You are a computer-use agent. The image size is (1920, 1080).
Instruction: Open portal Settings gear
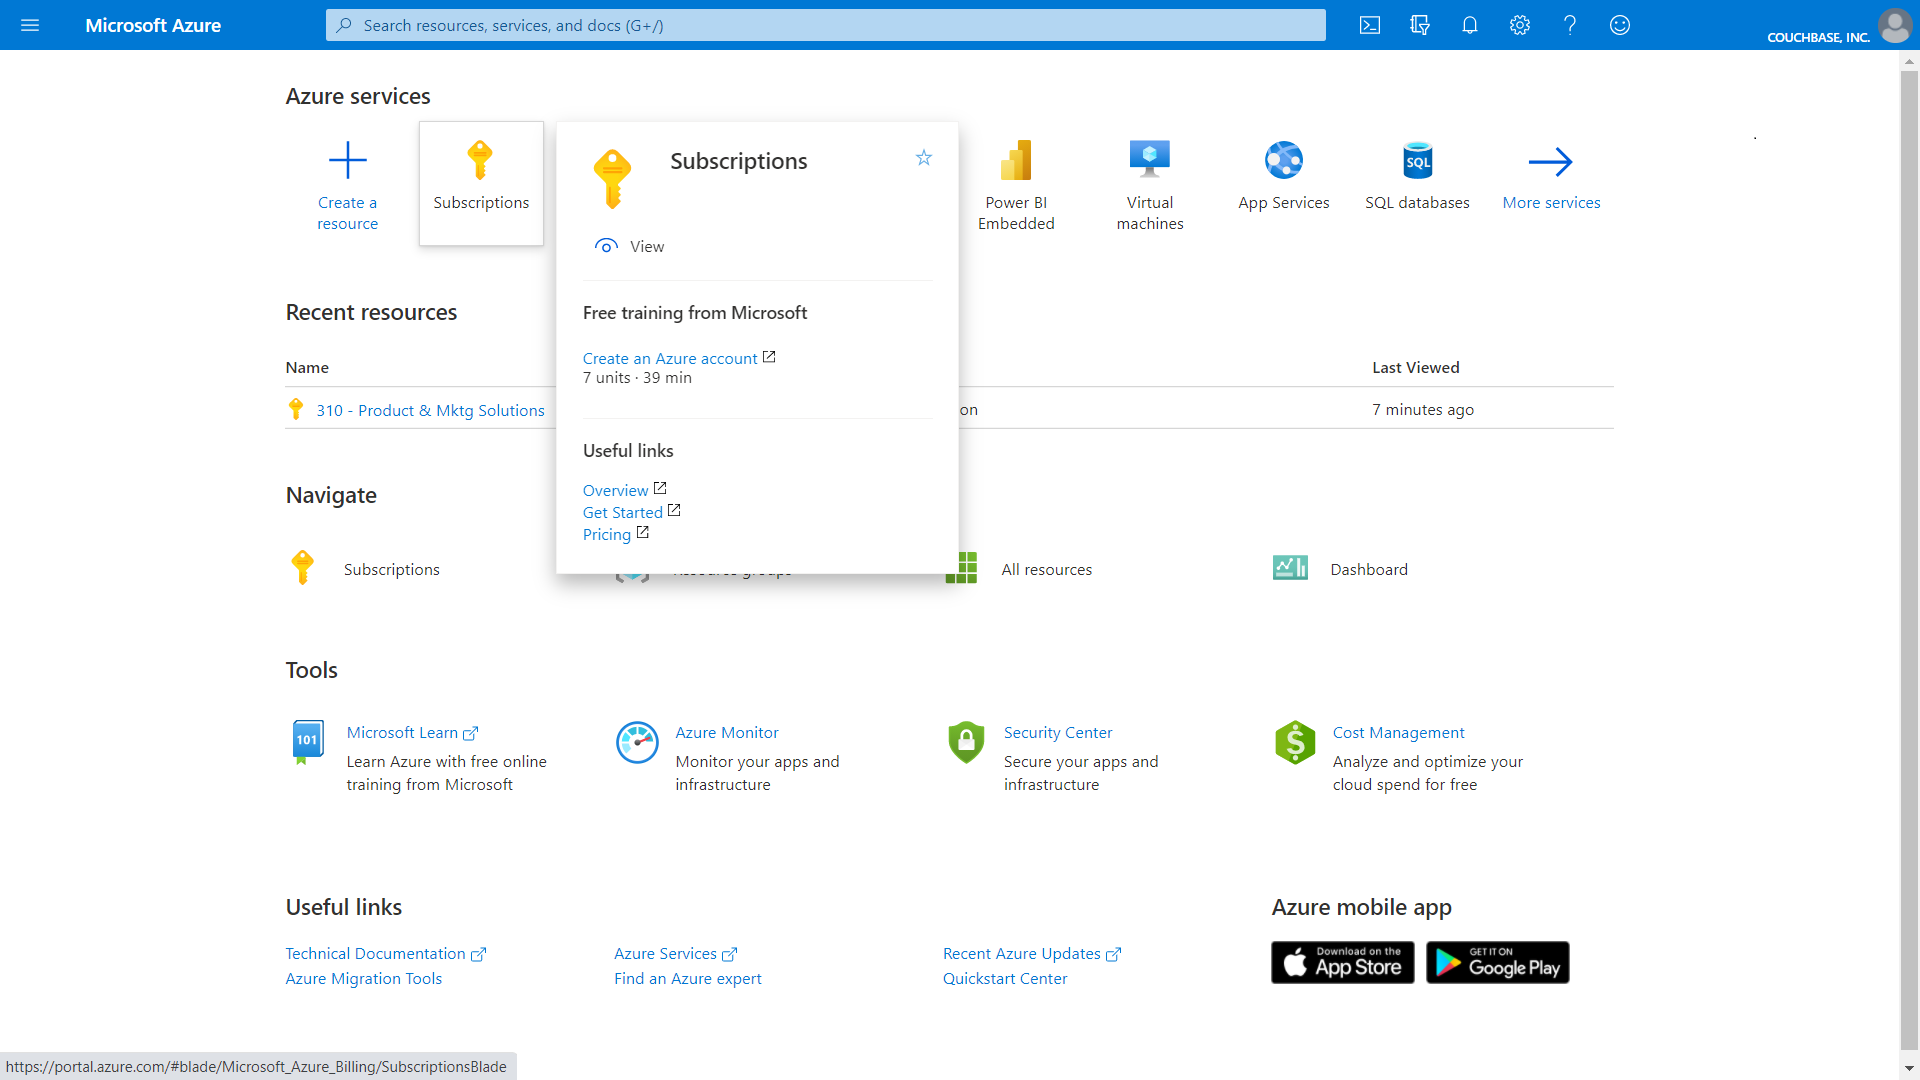(1519, 25)
